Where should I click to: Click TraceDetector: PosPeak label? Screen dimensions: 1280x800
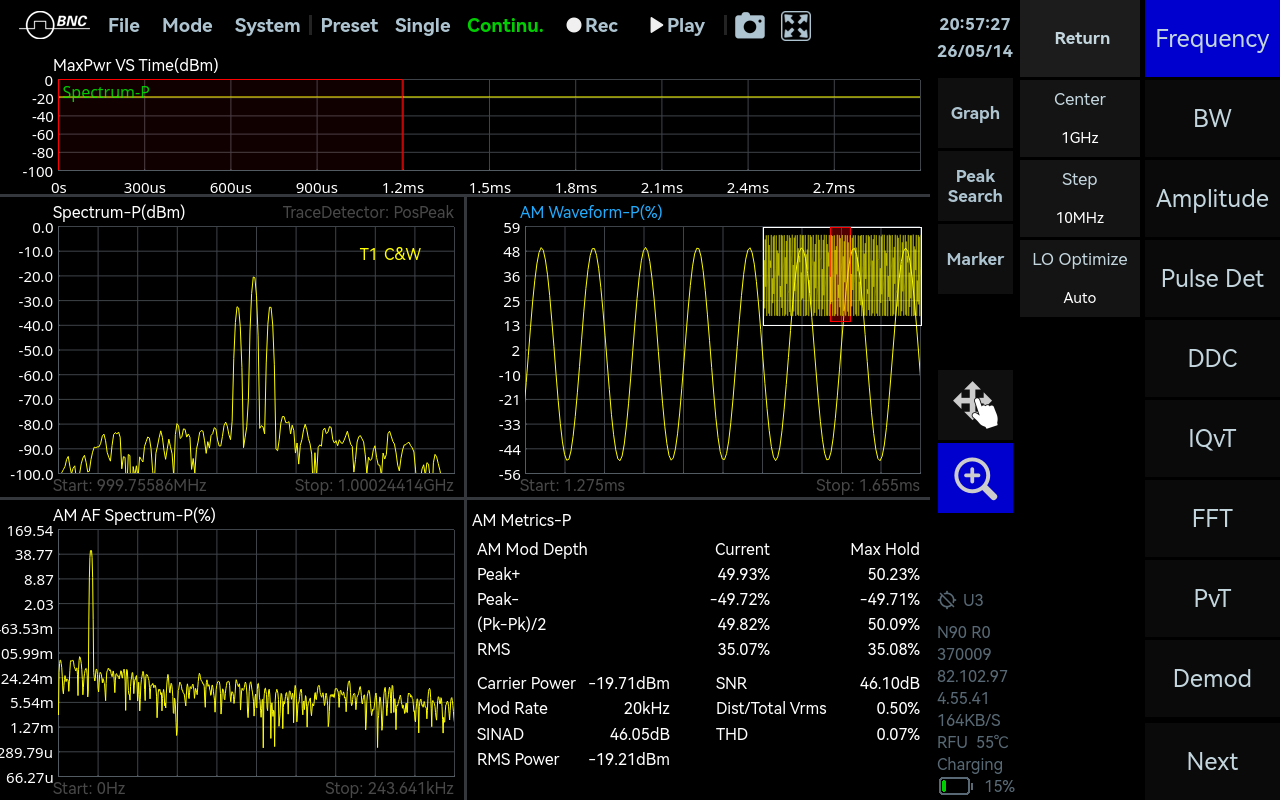click(368, 212)
